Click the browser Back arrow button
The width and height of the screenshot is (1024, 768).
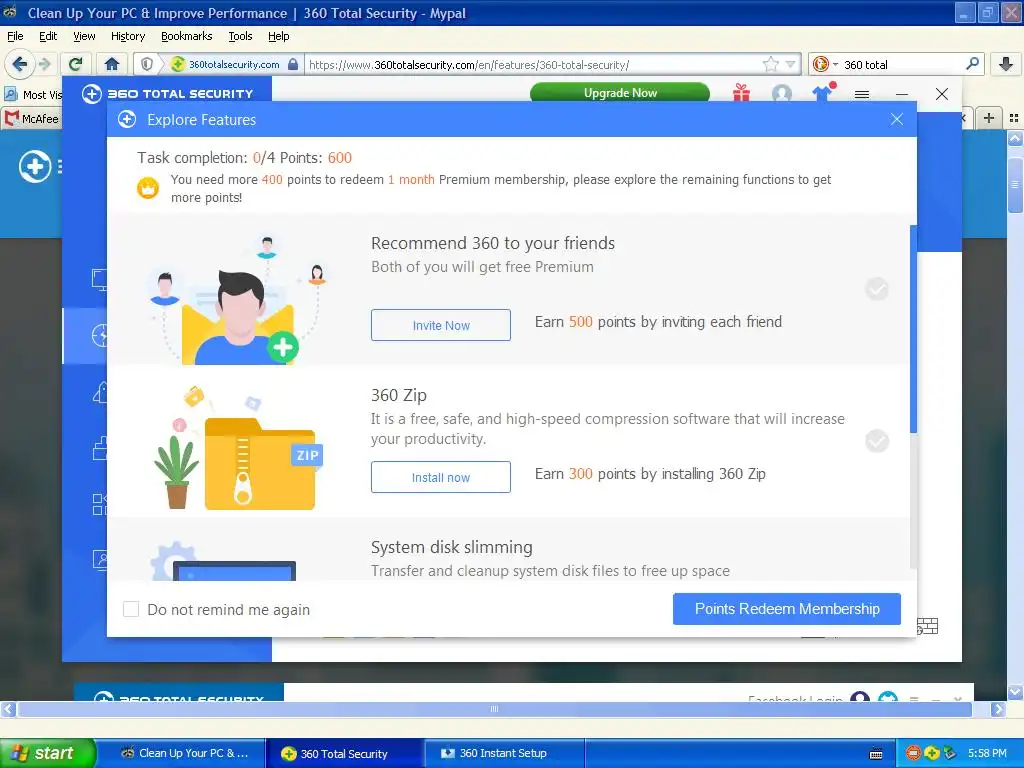tap(19, 64)
